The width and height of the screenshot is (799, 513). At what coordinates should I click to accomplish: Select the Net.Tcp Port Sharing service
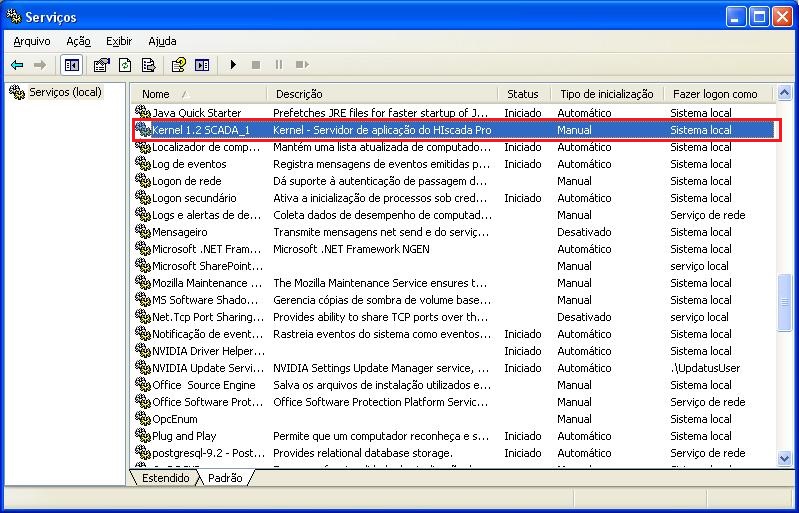tap(456, 317)
